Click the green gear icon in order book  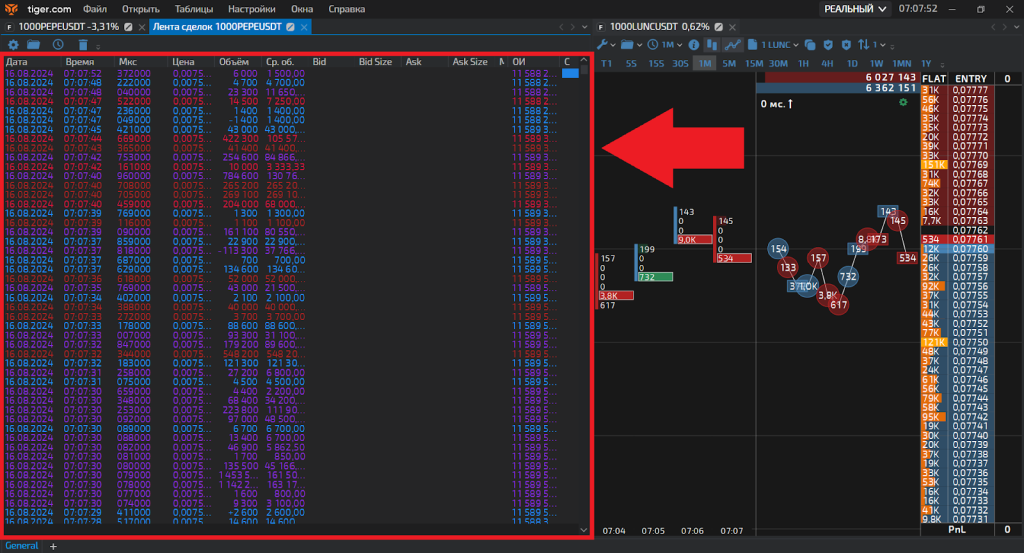904,102
